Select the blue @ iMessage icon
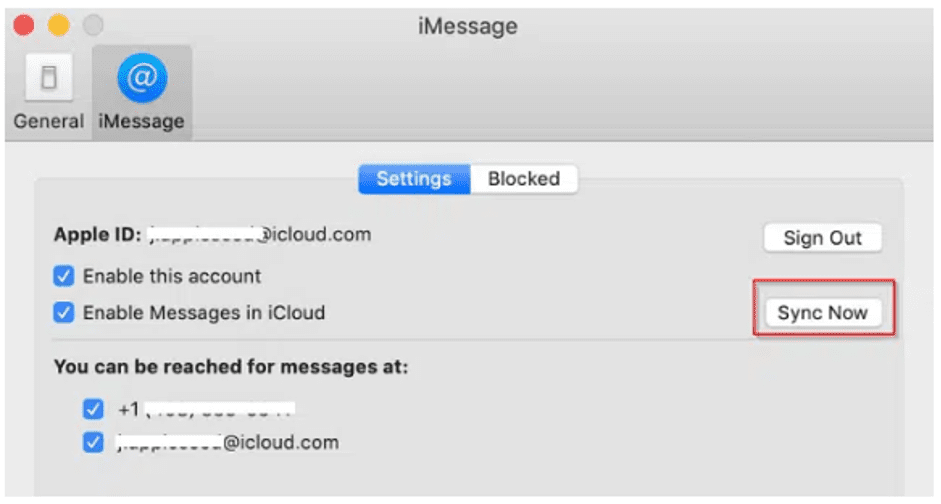 (x=142, y=77)
